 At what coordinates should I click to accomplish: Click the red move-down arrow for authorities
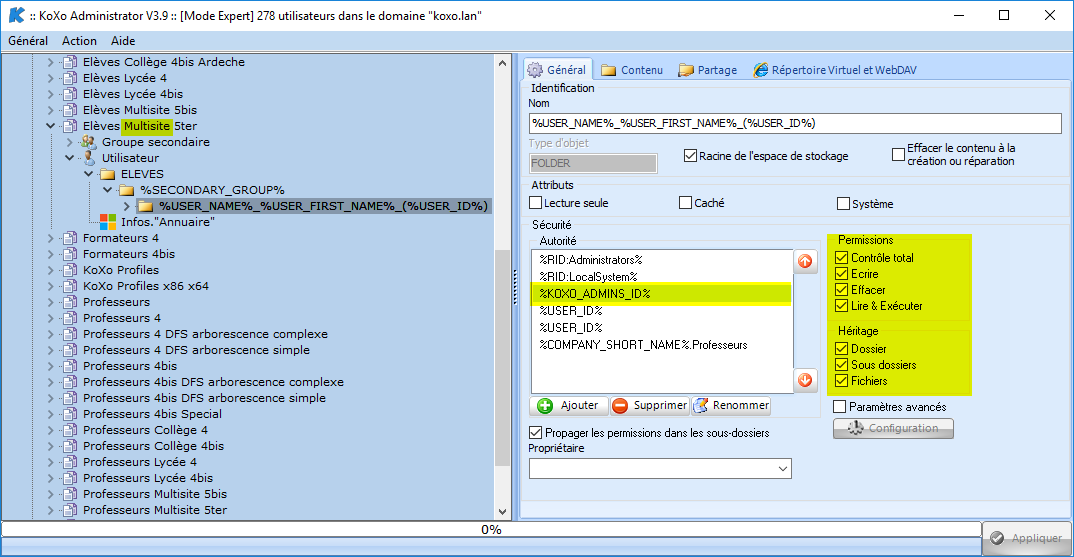(805, 380)
